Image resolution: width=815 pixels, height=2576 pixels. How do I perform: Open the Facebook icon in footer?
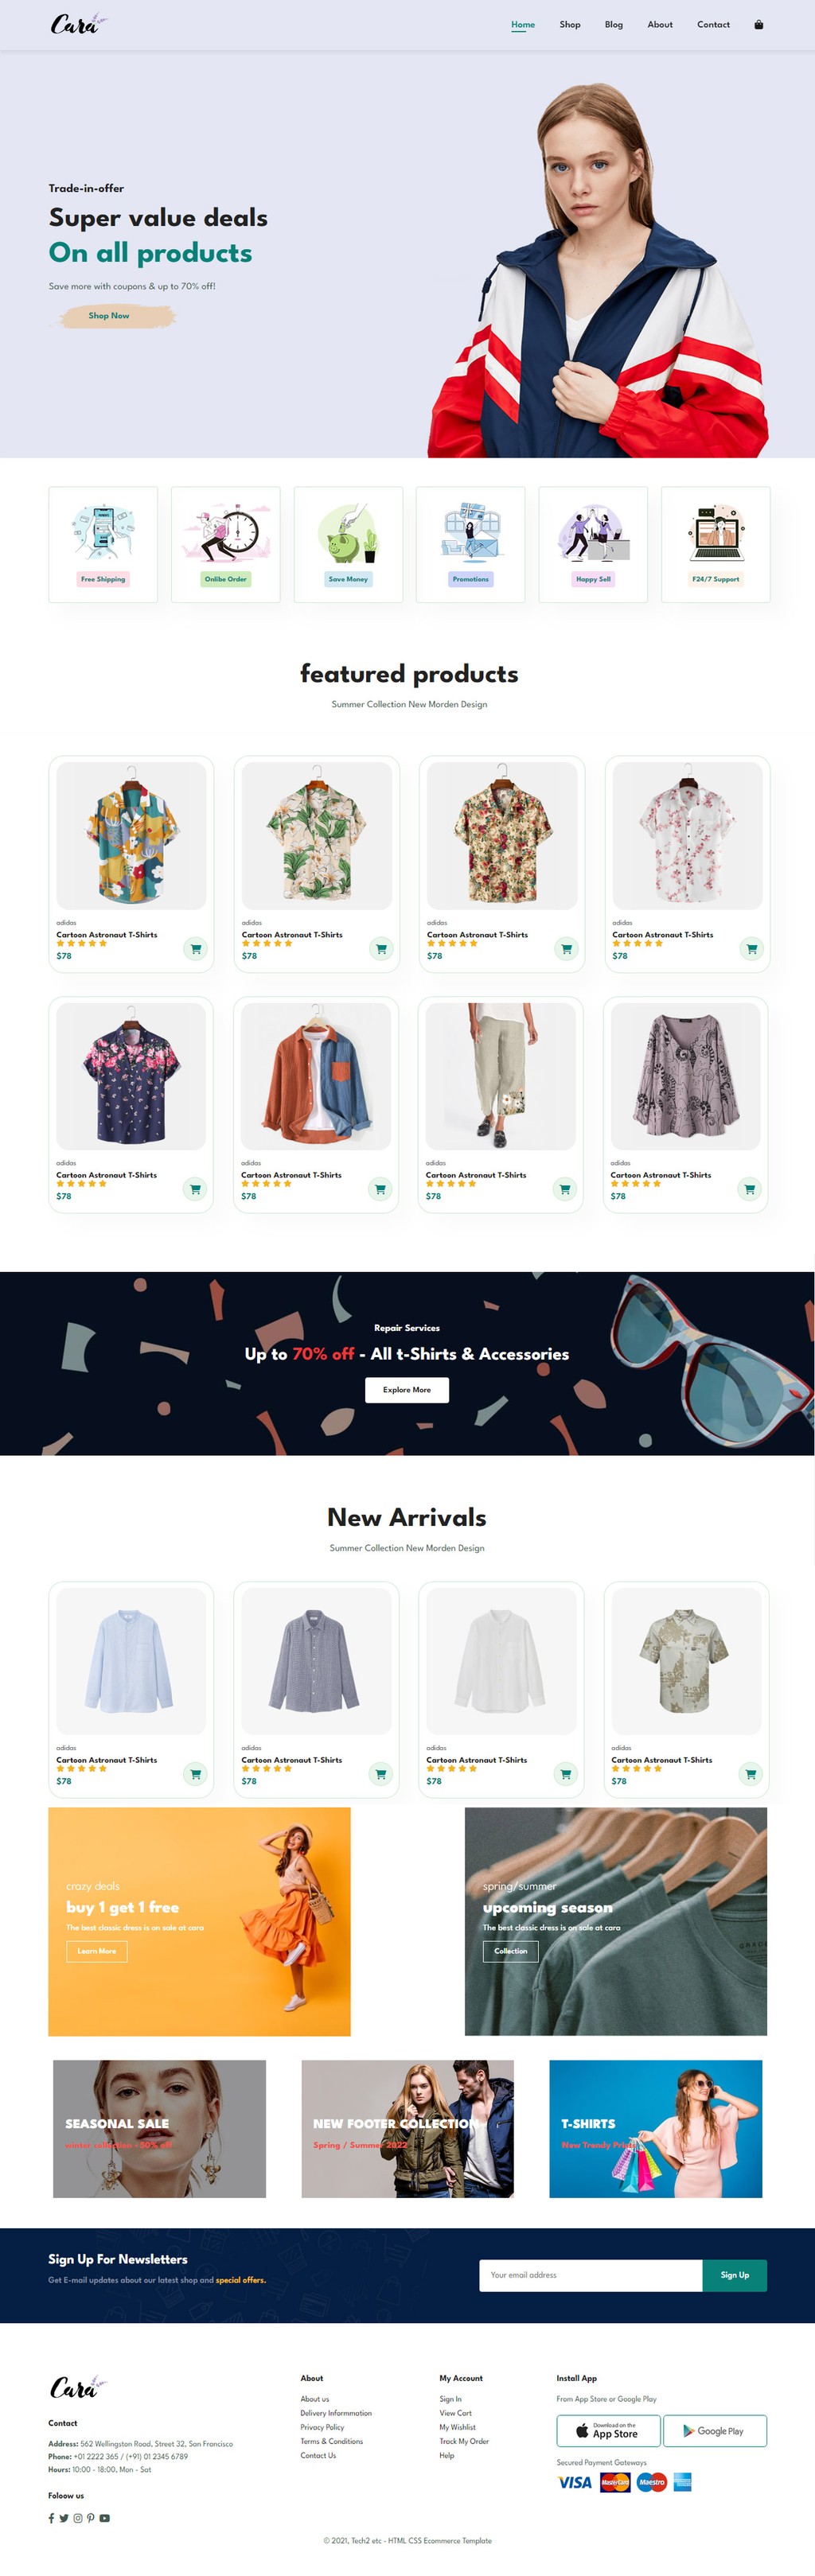[51, 2518]
